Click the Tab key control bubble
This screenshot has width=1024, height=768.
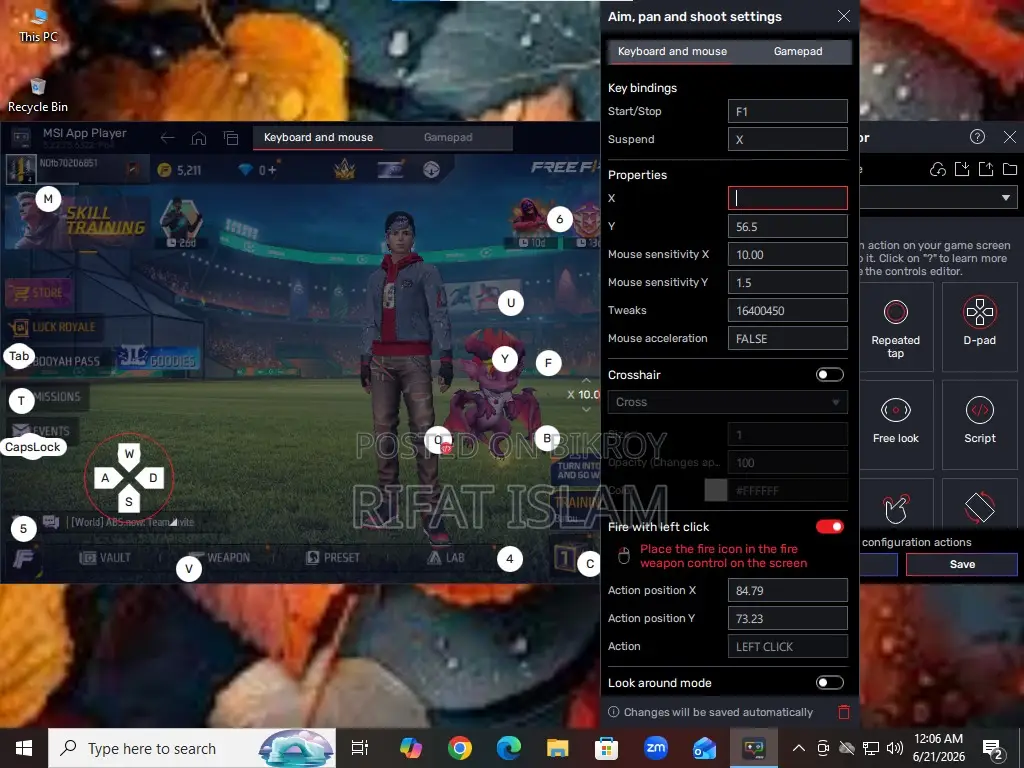click(19, 356)
